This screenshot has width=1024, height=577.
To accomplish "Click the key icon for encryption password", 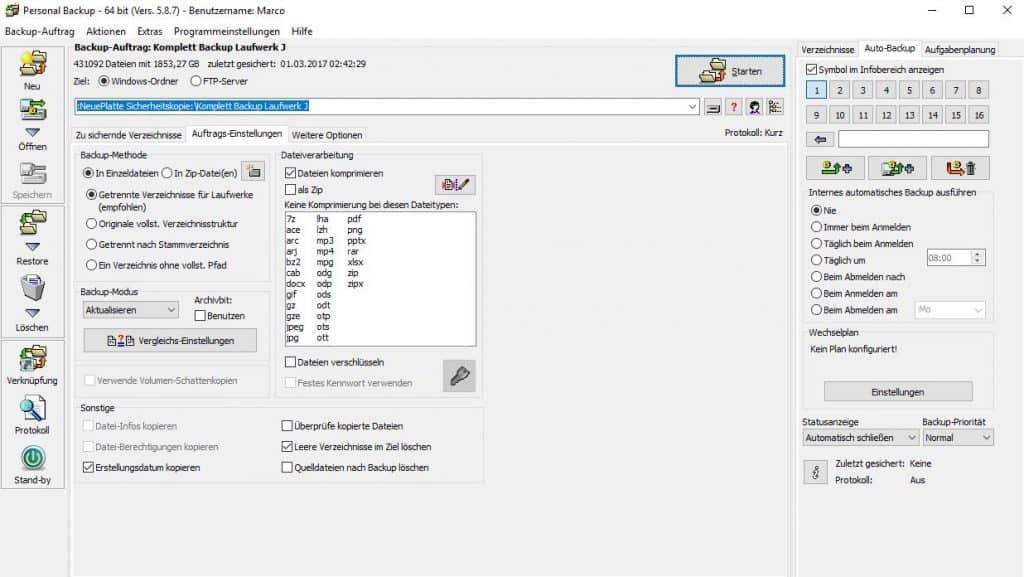I will click(x=459, y=375).
